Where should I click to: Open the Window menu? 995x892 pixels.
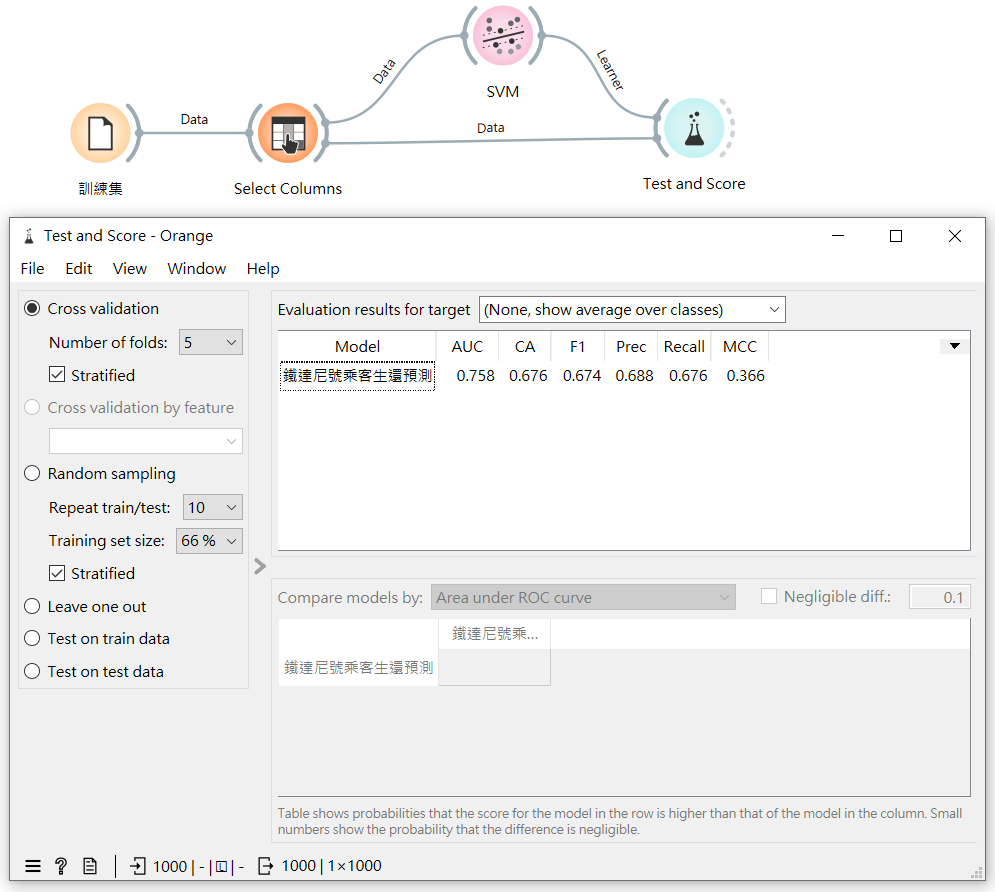pos(196,269)
